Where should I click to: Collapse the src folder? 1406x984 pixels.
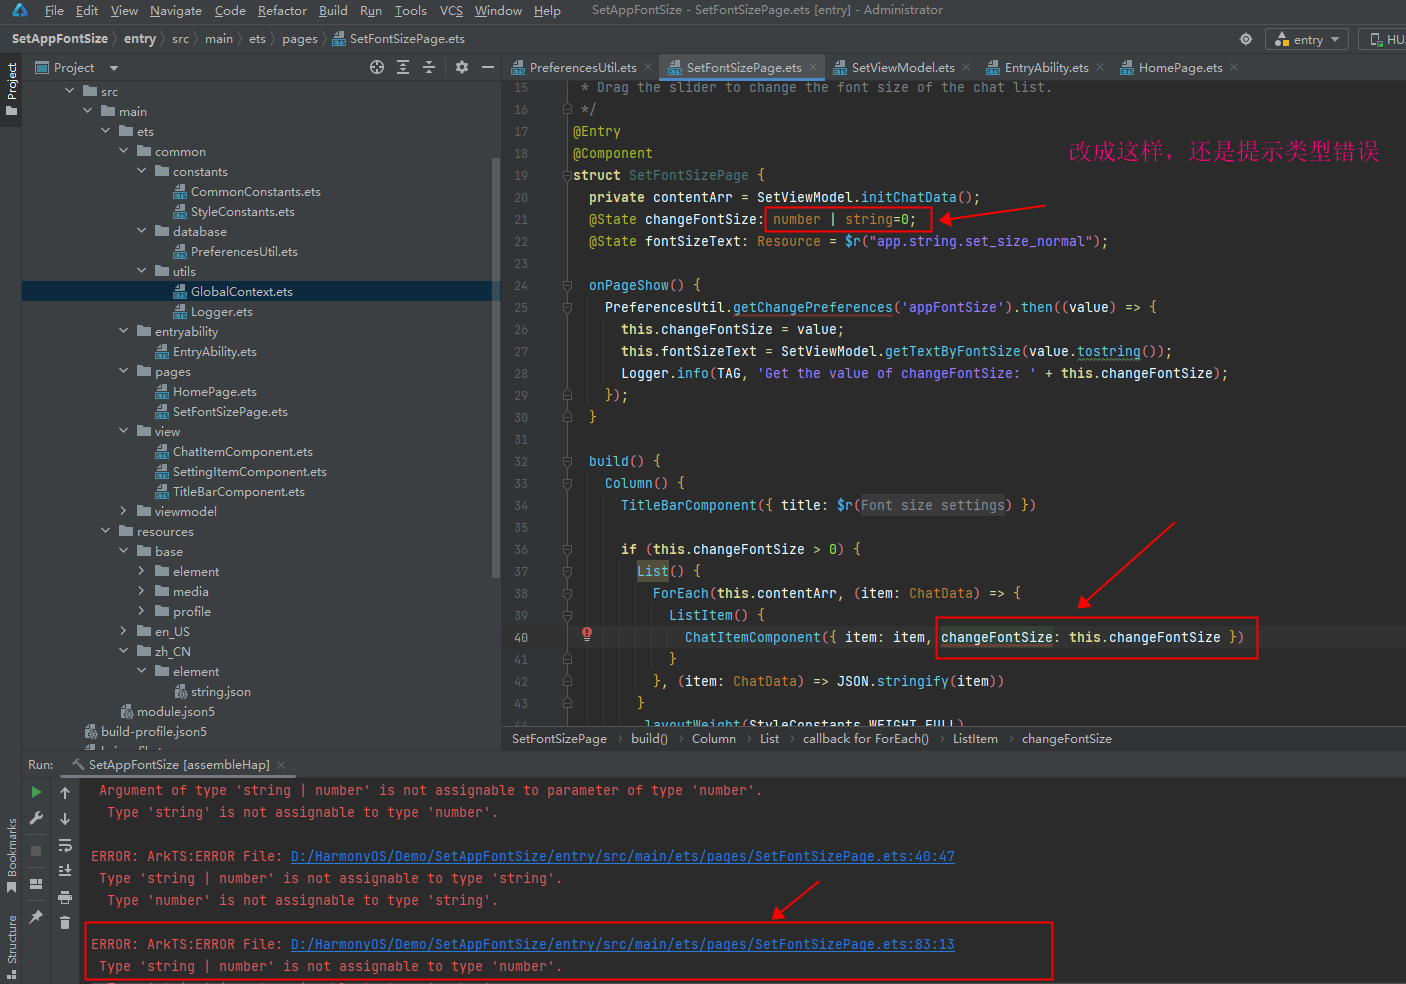70,91
